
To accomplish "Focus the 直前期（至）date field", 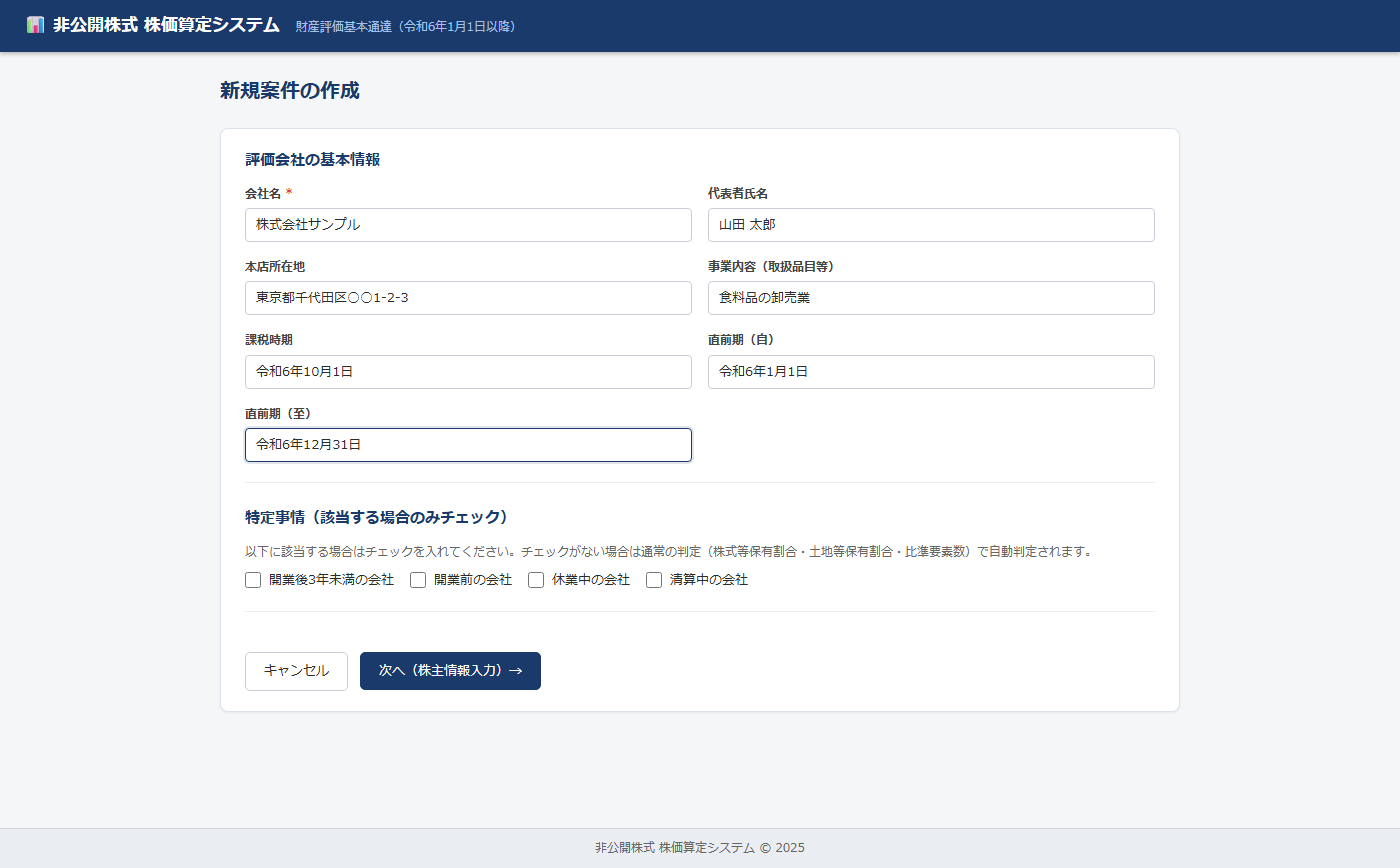I will [x=468, y=445].
